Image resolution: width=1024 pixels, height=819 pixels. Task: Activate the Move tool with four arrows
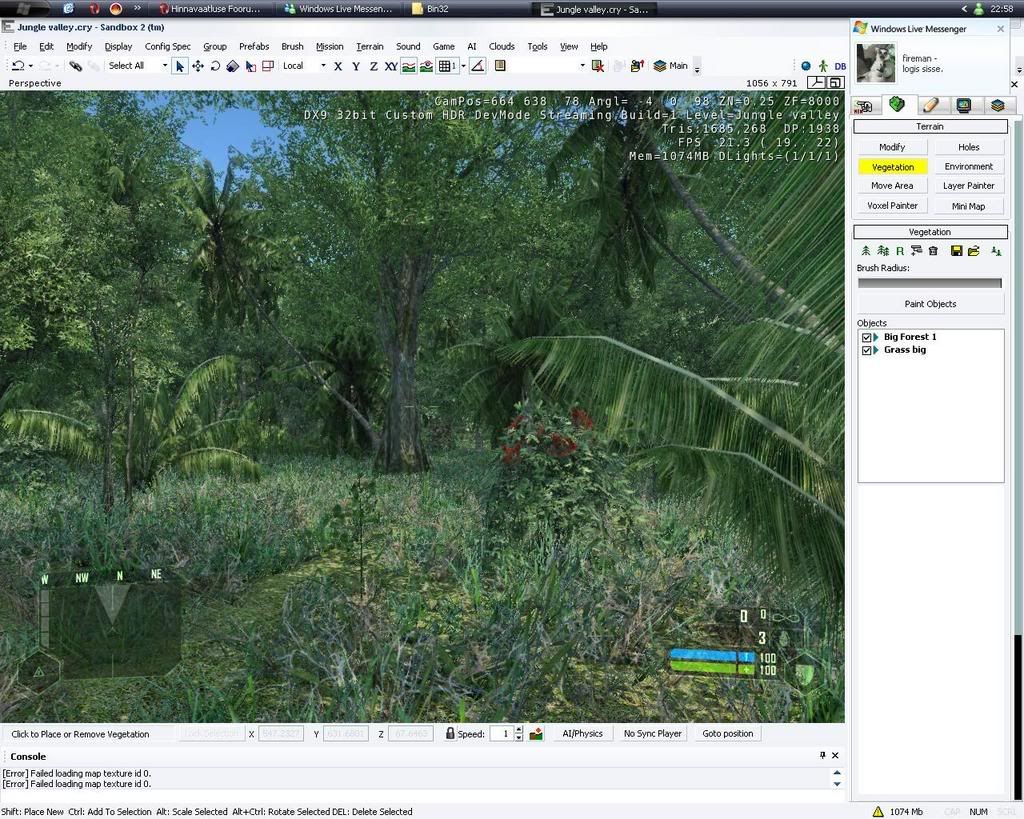click(197, 66)
